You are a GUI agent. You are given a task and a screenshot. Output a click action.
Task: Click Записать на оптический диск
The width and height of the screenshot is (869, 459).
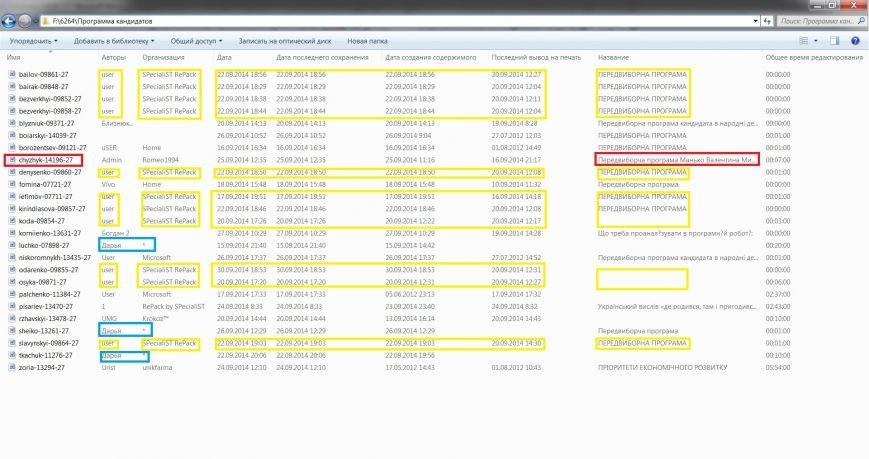[x=284, y=41]
